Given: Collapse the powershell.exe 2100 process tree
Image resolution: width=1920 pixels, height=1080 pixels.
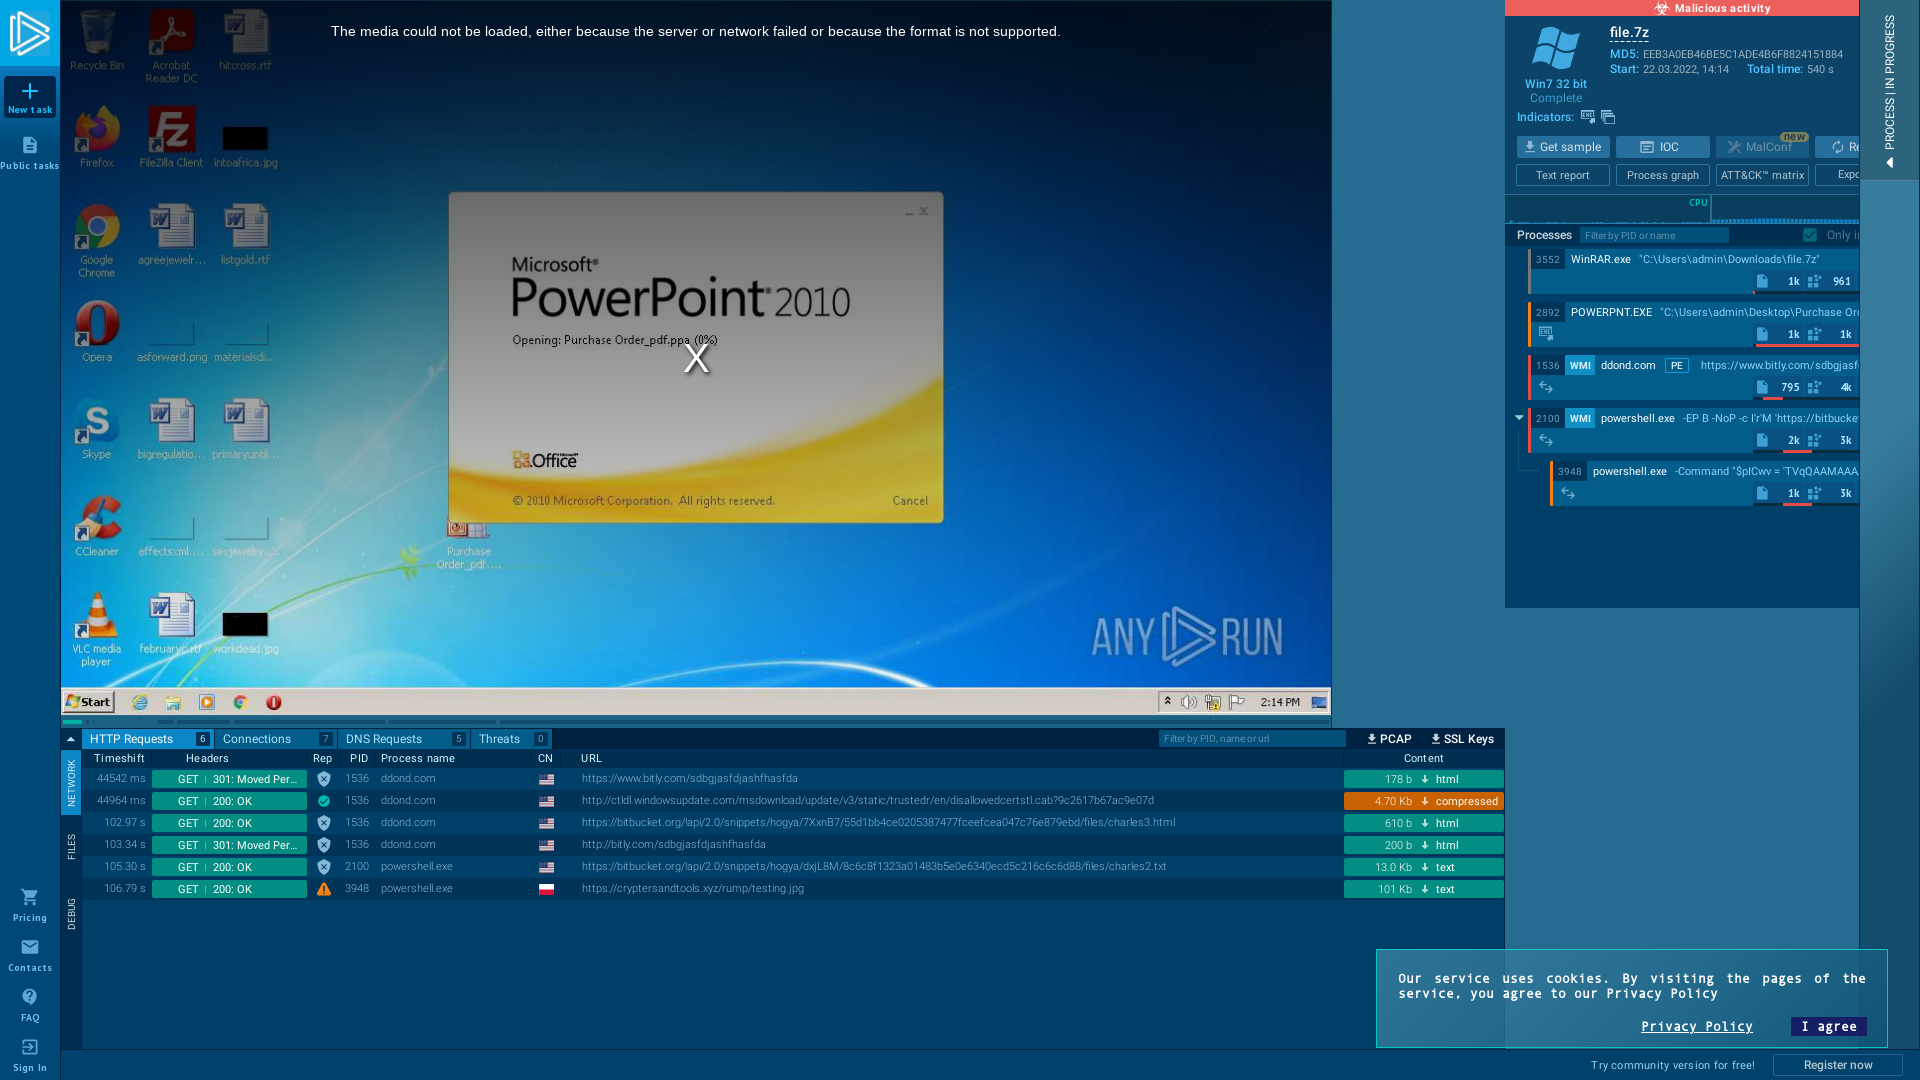Looking at the screenshot, I should (1519, 418).
